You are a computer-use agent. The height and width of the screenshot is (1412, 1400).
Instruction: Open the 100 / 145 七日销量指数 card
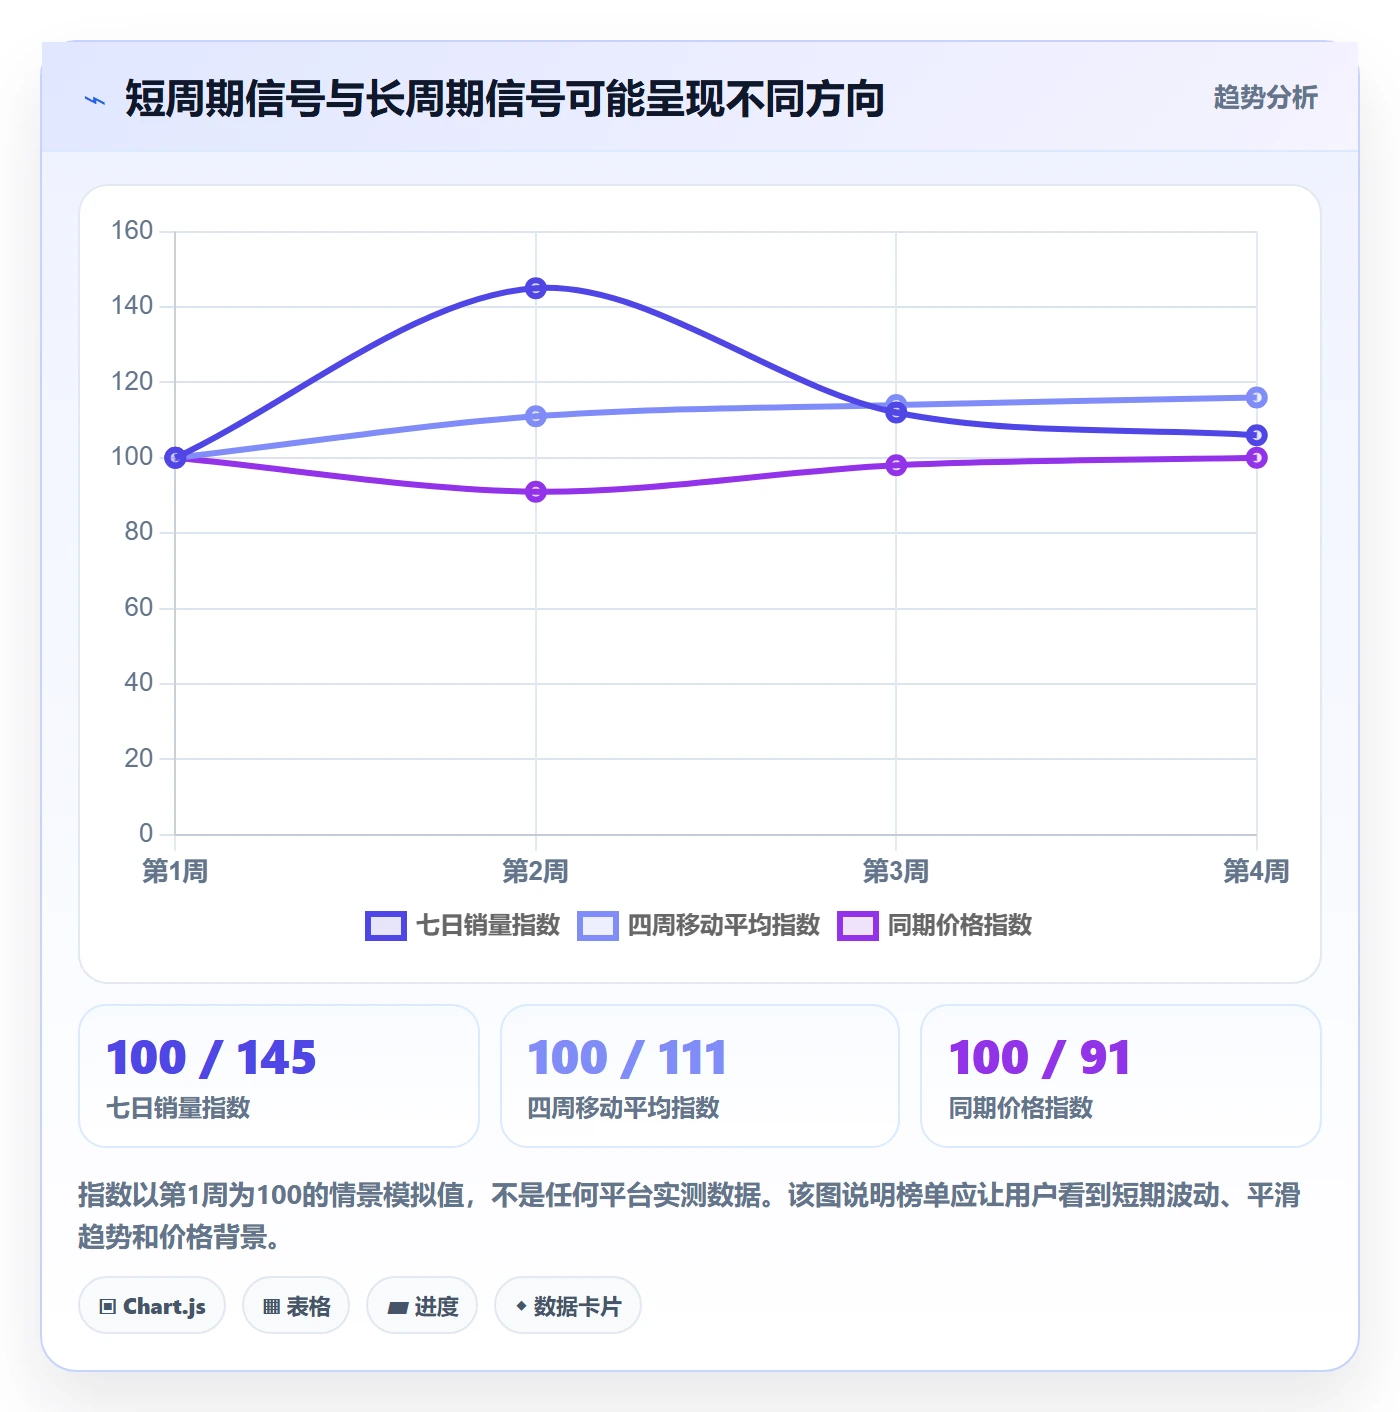click(x=279, y=1076)
